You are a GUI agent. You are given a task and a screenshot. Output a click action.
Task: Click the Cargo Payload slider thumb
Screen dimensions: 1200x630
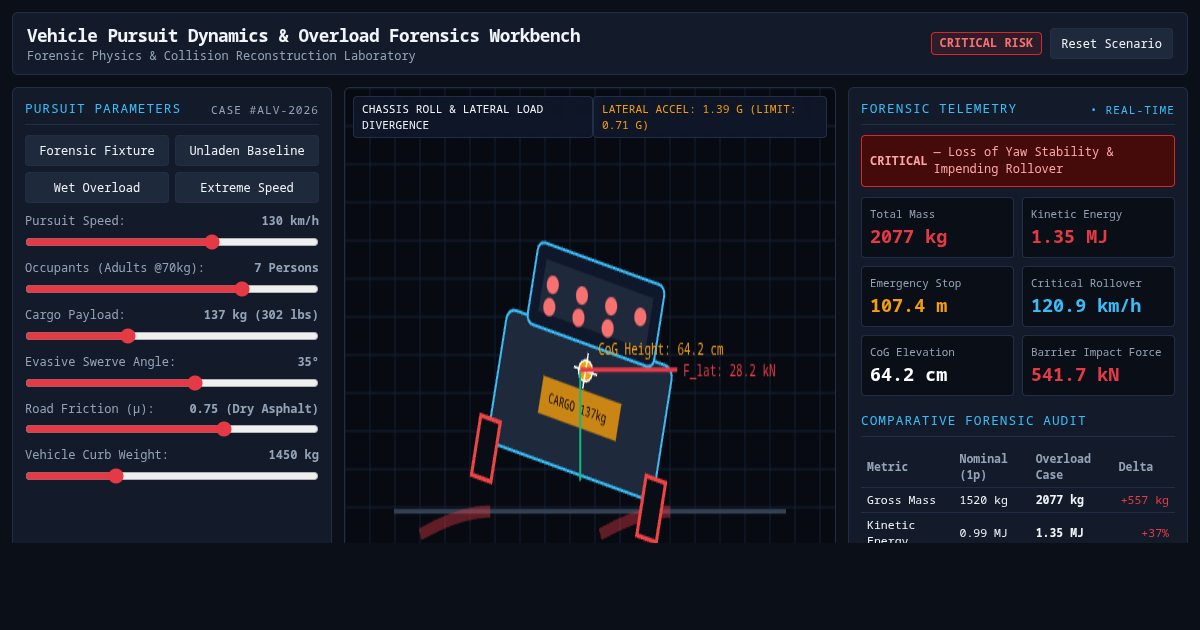[x=127, y=336]
